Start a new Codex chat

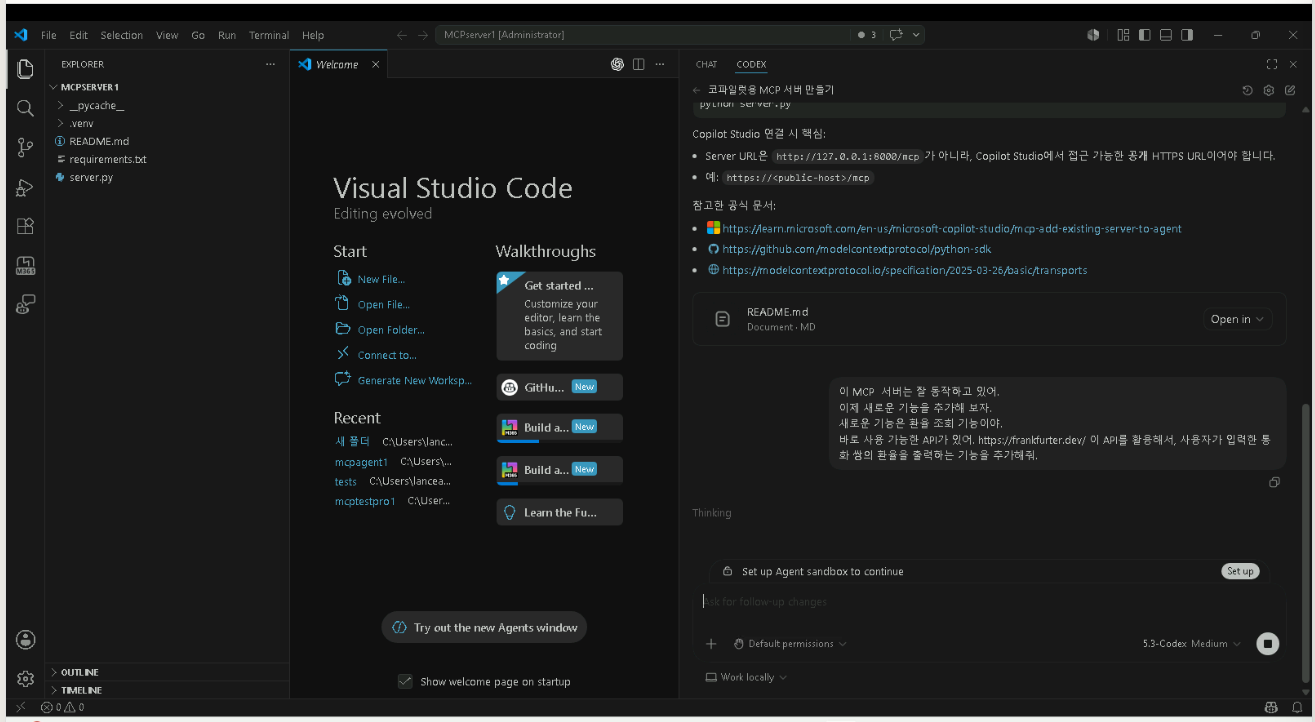coord(1290,90)
